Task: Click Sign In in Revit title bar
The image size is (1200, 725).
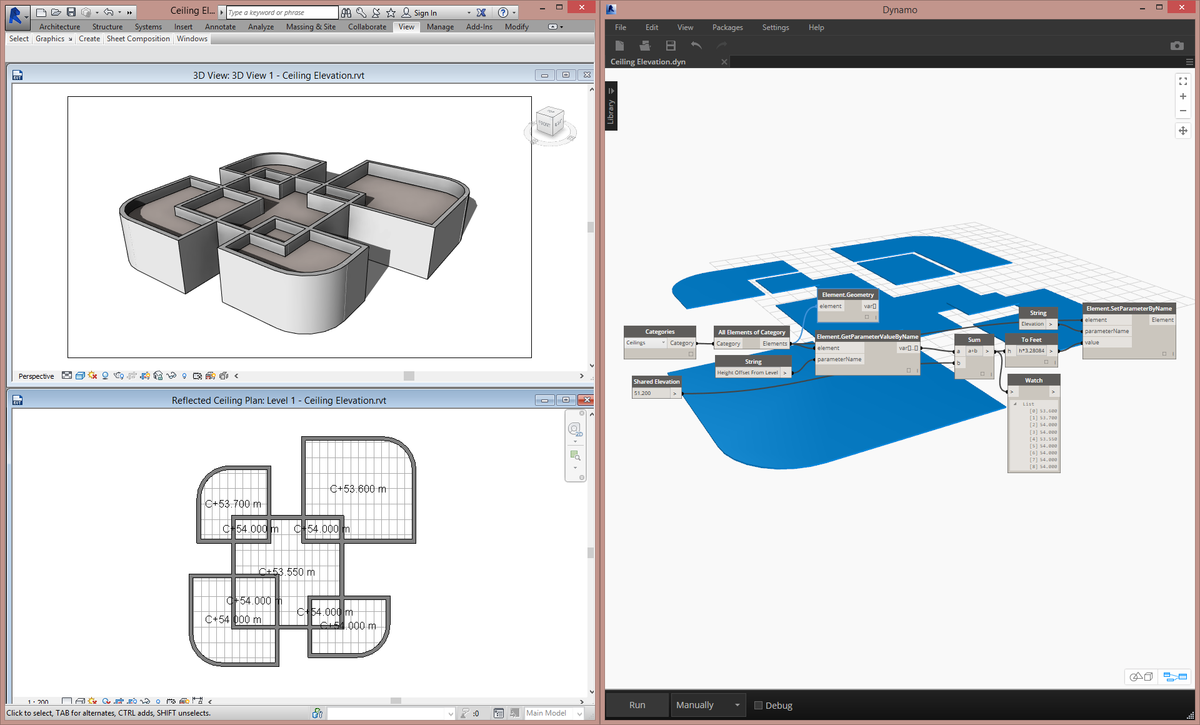Action: pos(426,13)
